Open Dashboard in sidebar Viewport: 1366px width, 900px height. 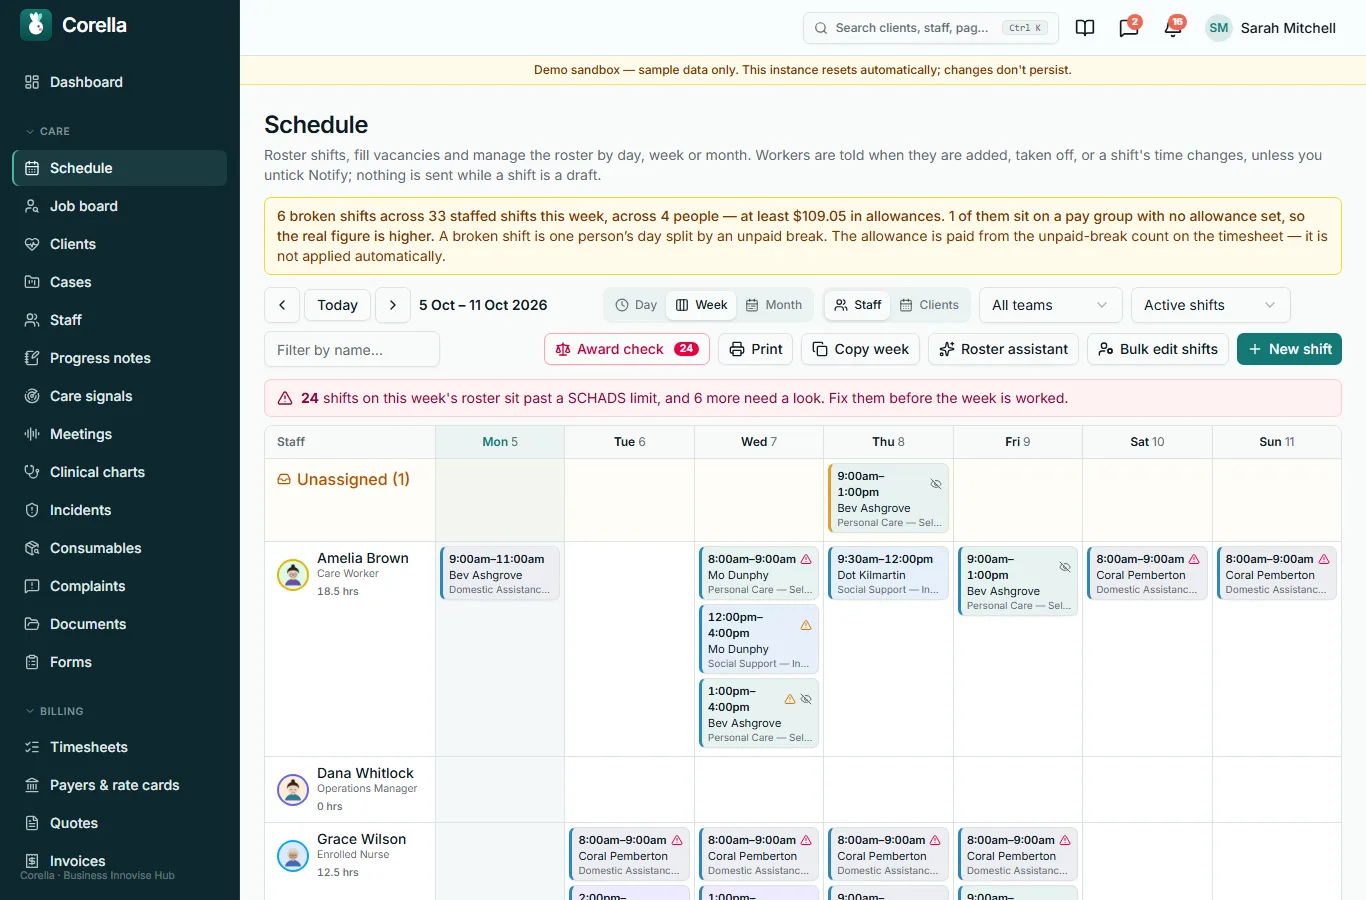click(120, 82)
